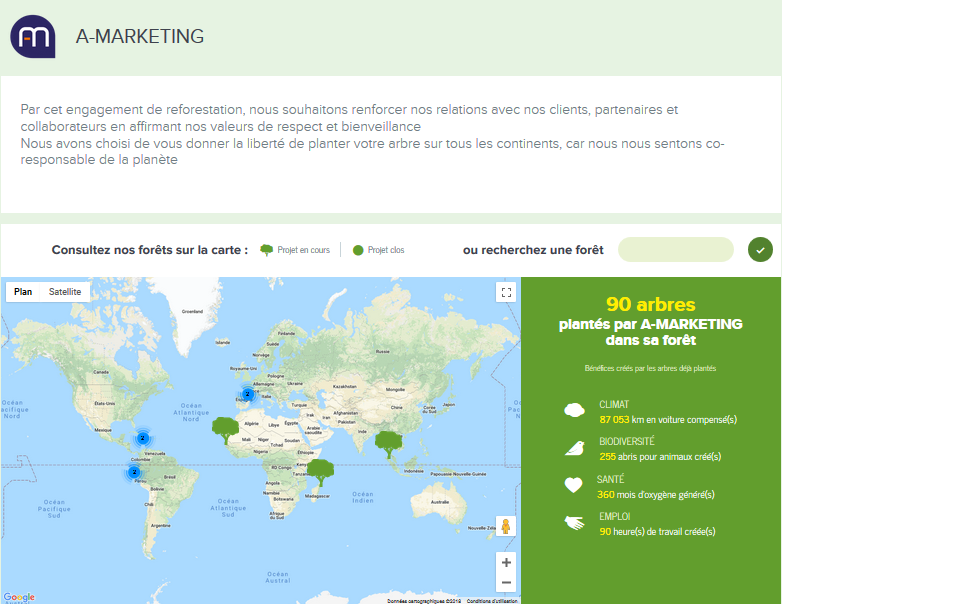Open the cluster marker in the Caribbean
Viewport: 960px width, 604px height.
coord(143,438)
